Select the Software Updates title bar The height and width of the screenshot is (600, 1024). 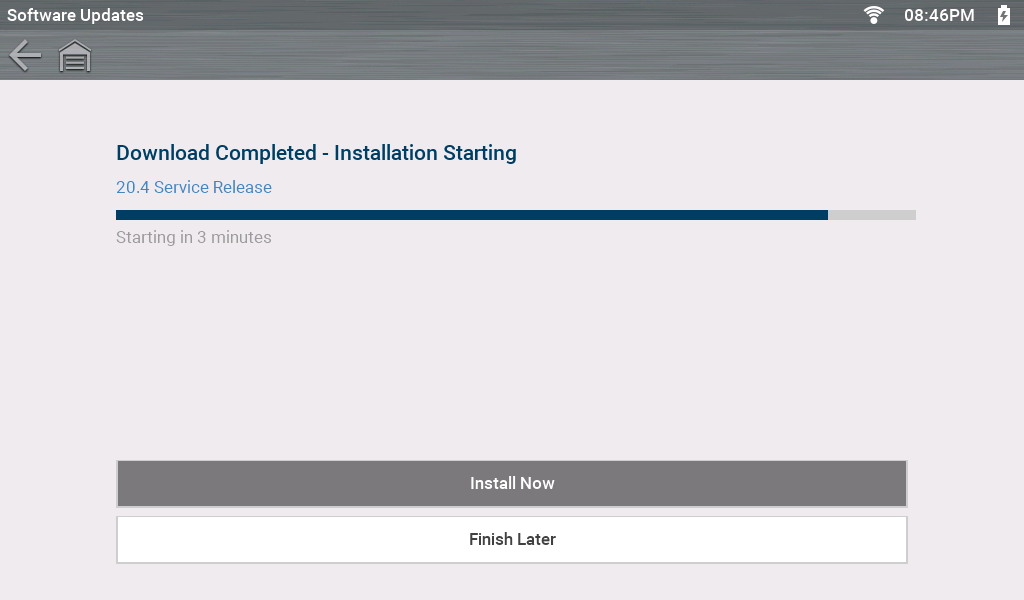click(x=75, y=15)
